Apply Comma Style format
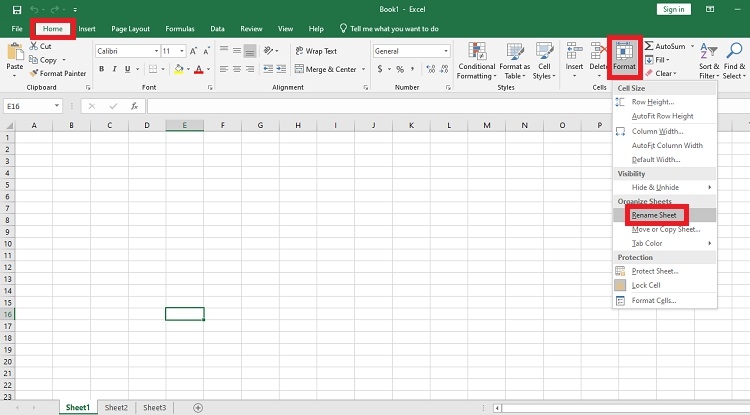The height and width of the screenshot is (415, 750). [412, 69]
